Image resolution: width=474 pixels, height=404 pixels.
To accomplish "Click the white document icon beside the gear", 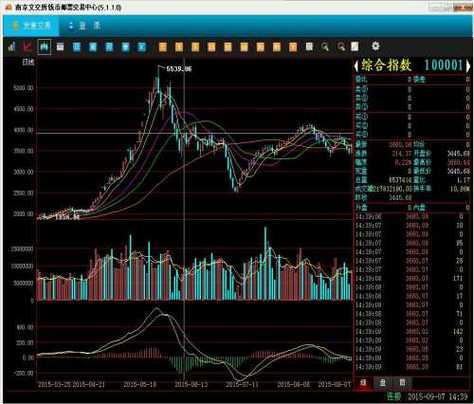I will [355, 46].
